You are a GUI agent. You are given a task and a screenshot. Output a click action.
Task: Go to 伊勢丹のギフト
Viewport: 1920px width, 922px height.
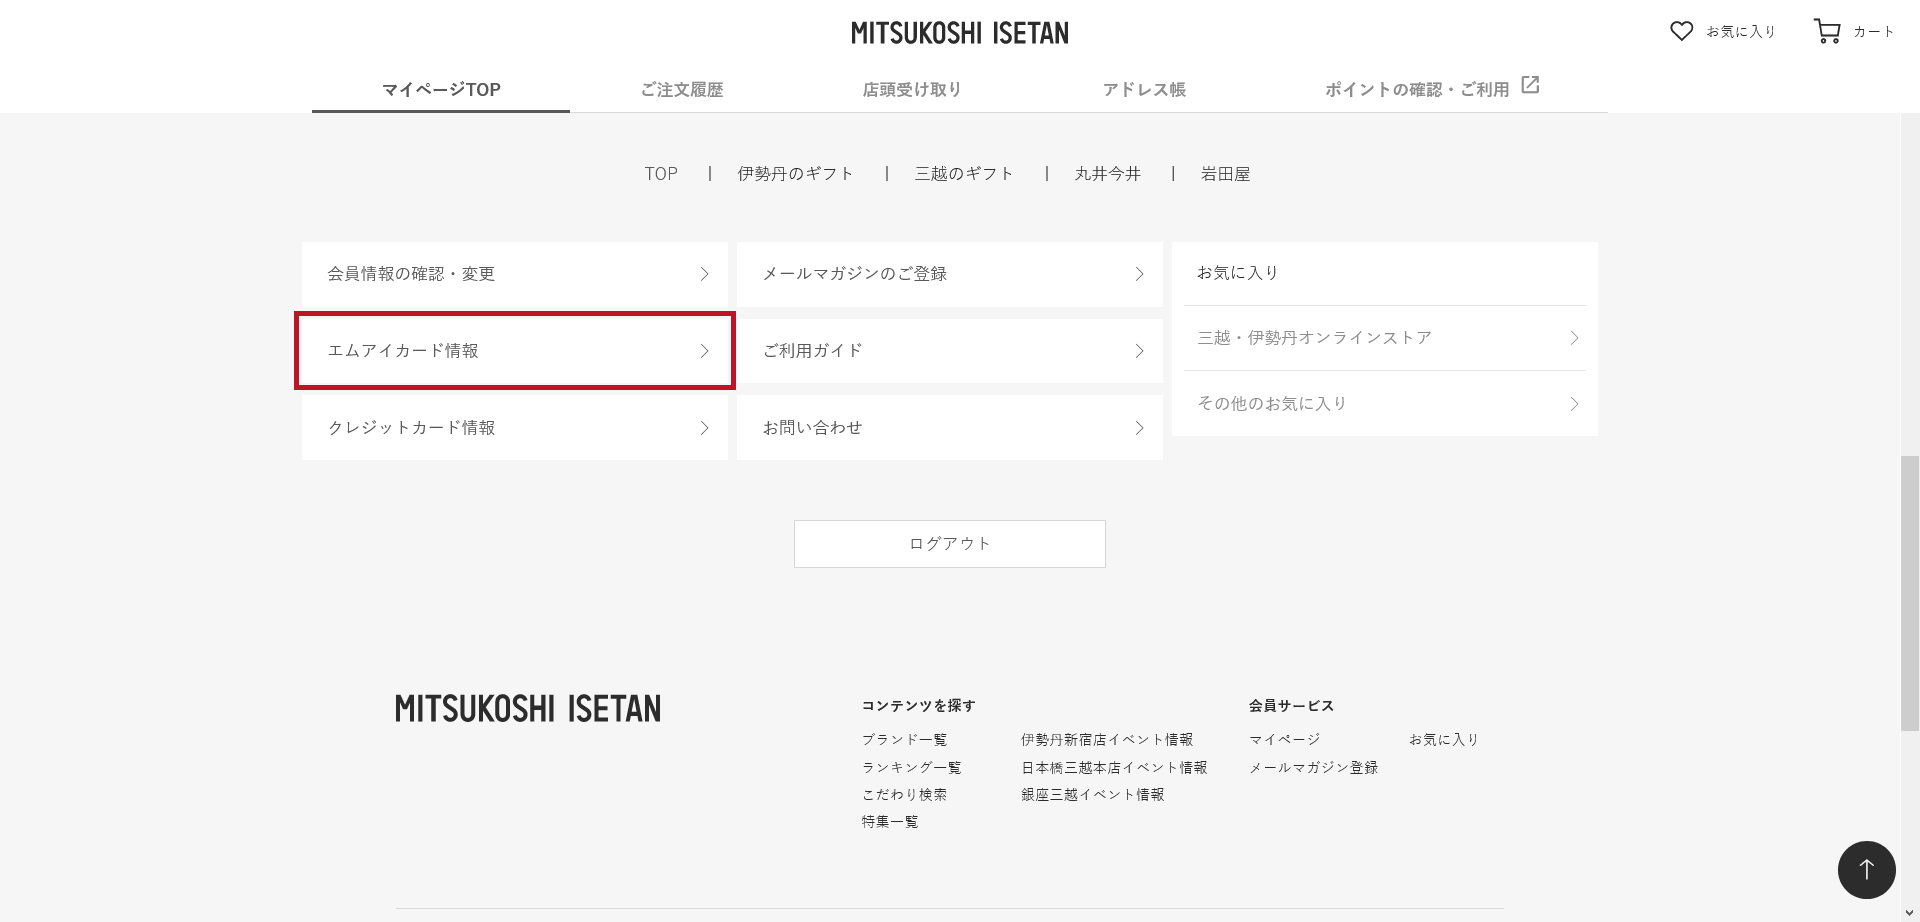click(x=795, y=174)
